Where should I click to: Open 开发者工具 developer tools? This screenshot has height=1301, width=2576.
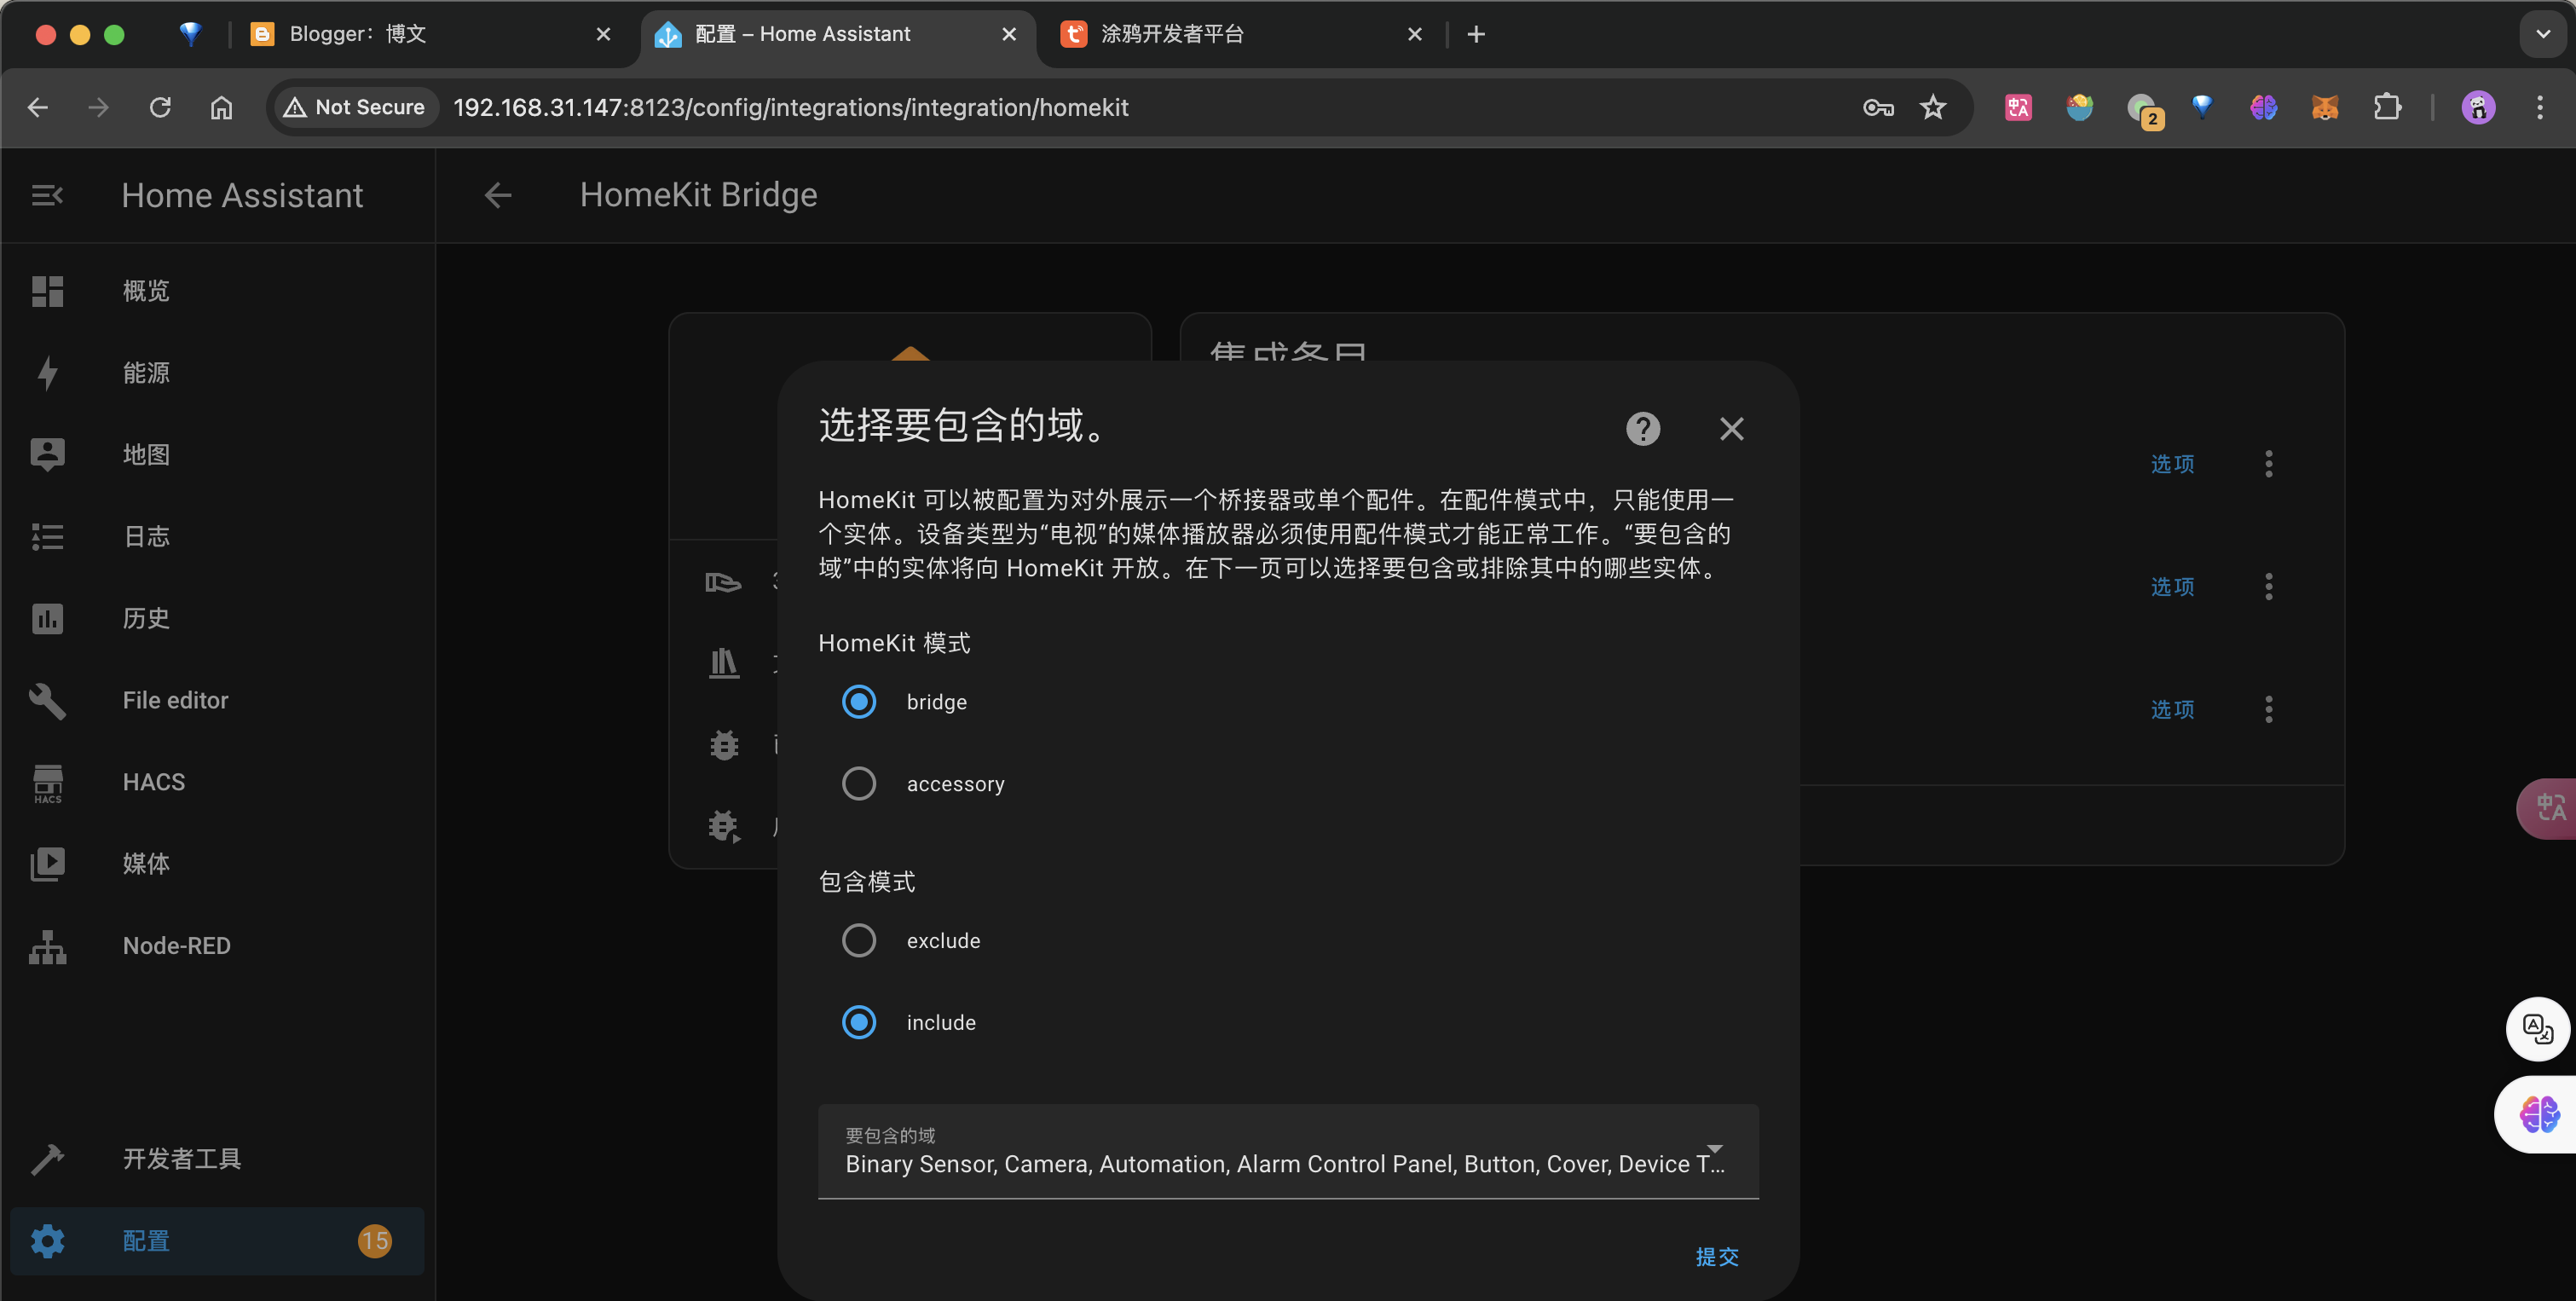coord(181,1158)
